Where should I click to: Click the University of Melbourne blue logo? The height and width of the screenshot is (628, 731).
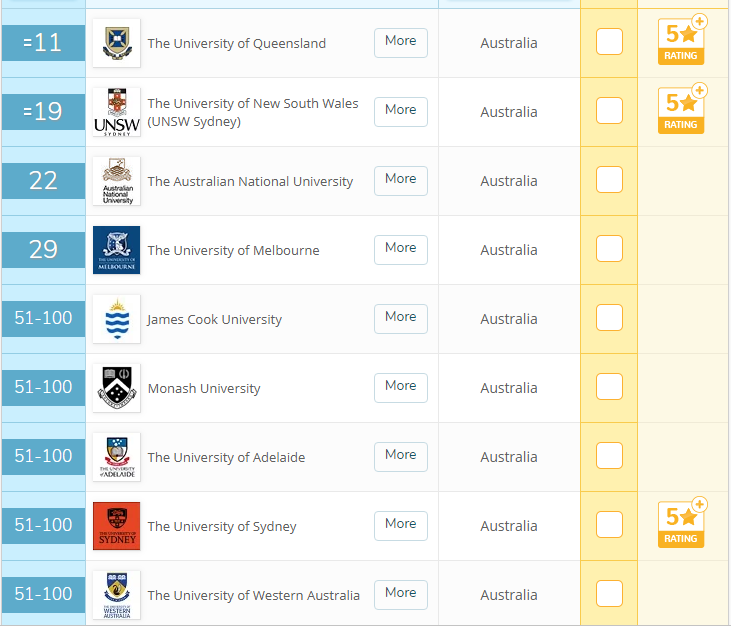tap(116, 250)
